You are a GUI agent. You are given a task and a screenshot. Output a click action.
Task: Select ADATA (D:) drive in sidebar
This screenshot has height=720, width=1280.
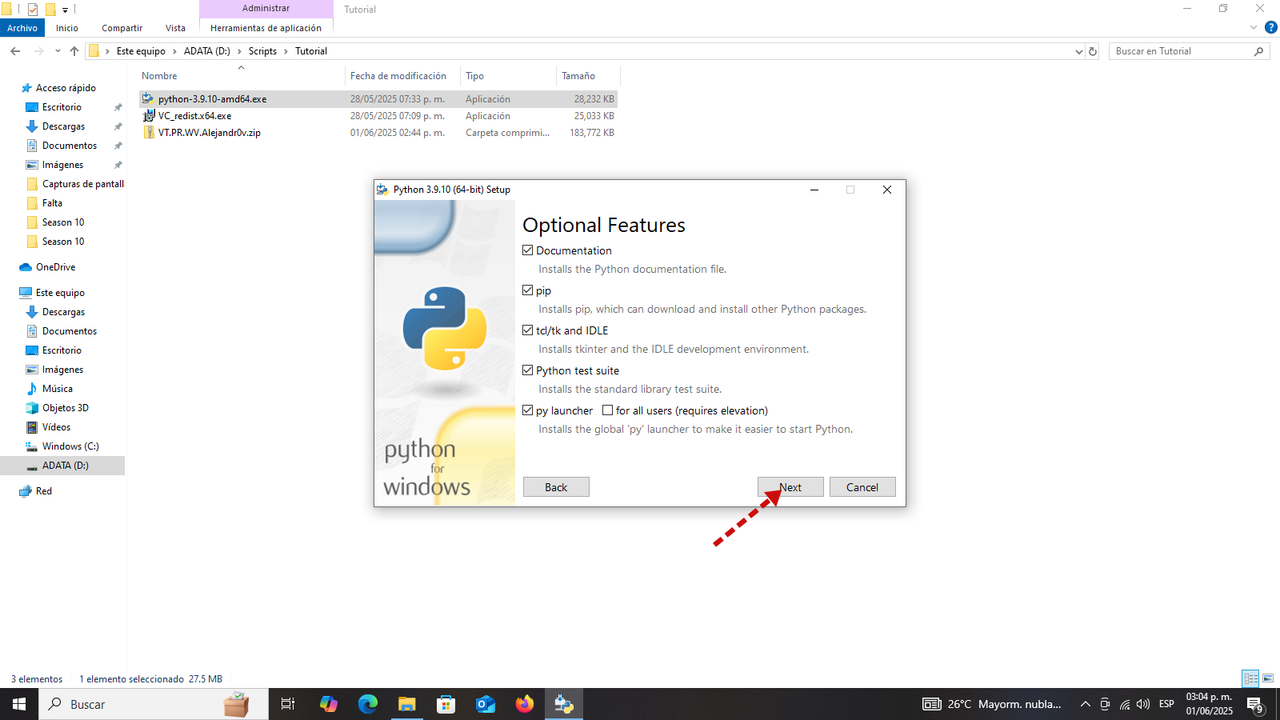65,465
